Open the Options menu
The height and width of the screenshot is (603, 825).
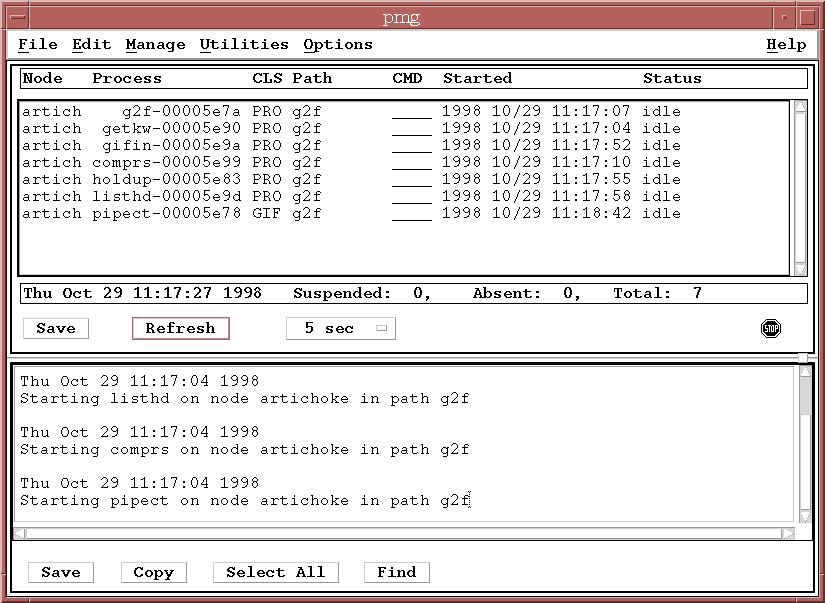pyautogui.click(x=338, y=44)
